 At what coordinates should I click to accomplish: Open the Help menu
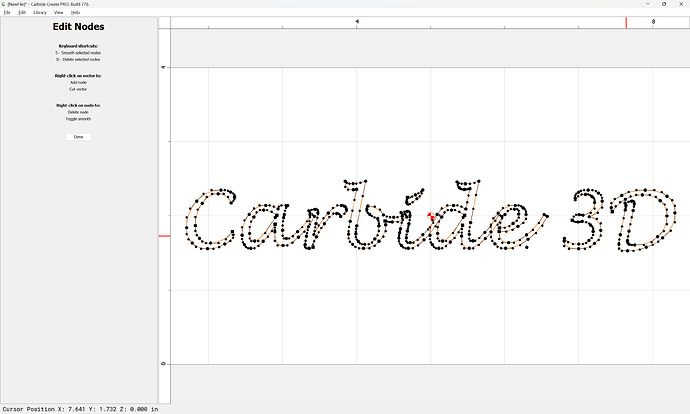(x=75, y=12)
